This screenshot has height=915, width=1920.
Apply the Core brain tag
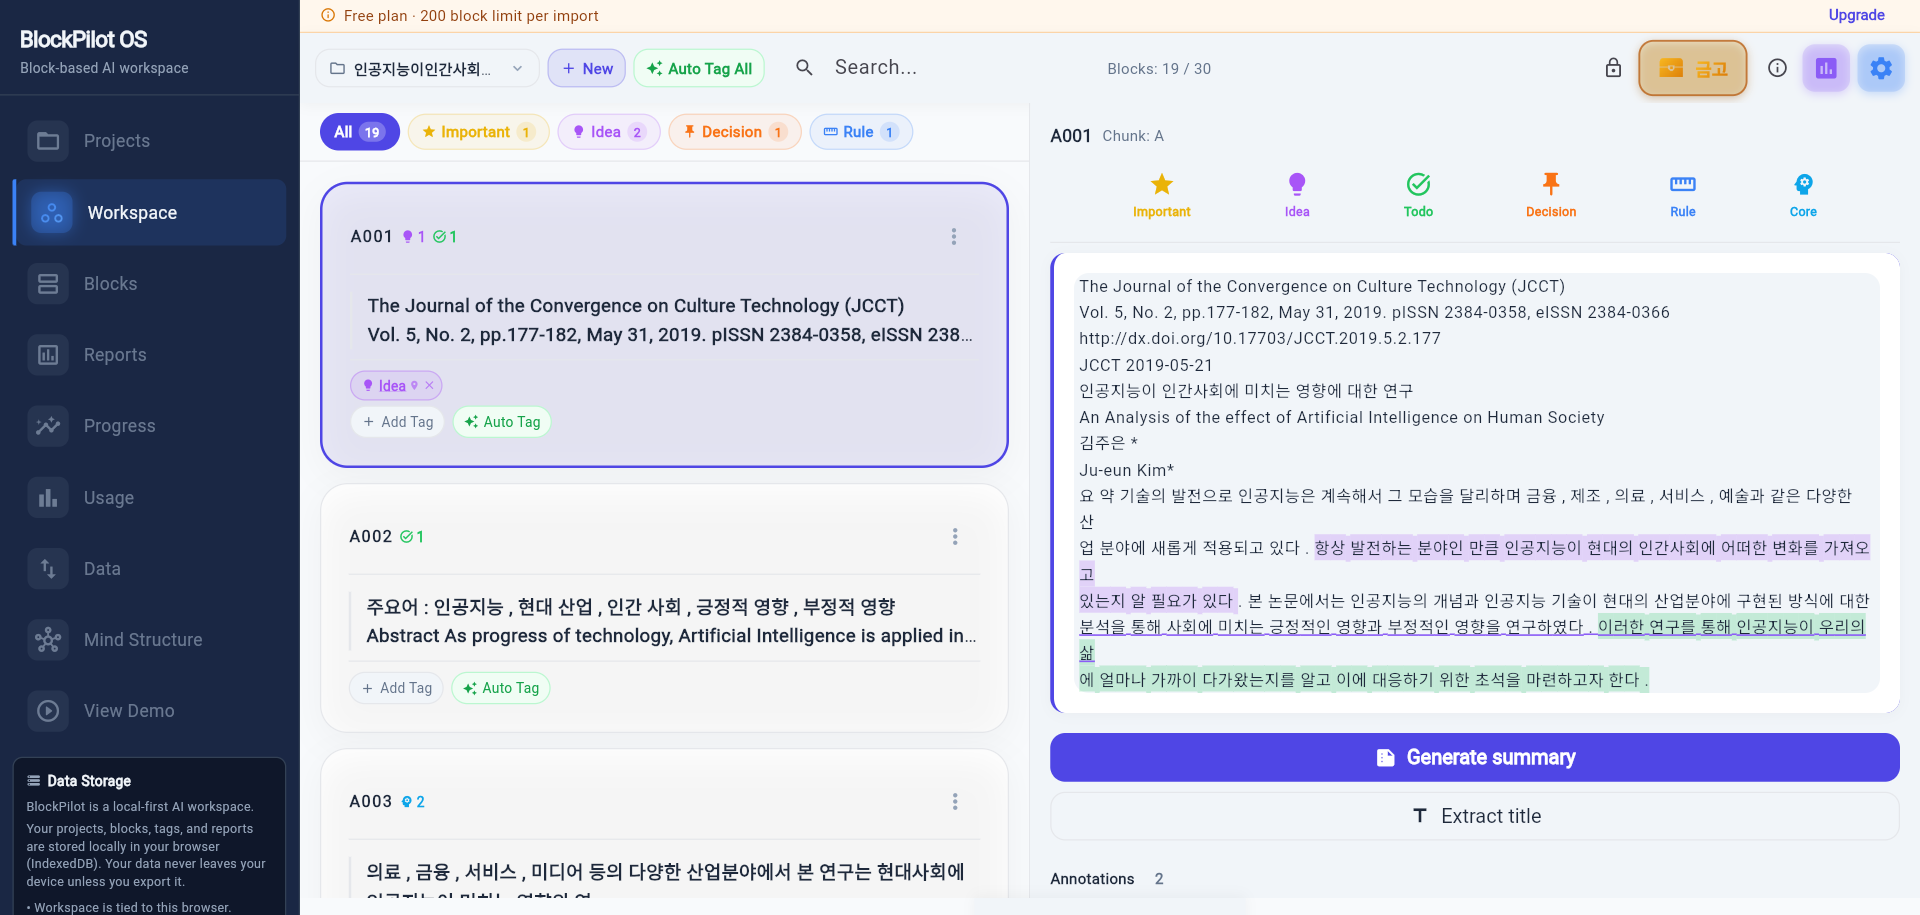pos(1804,194)
